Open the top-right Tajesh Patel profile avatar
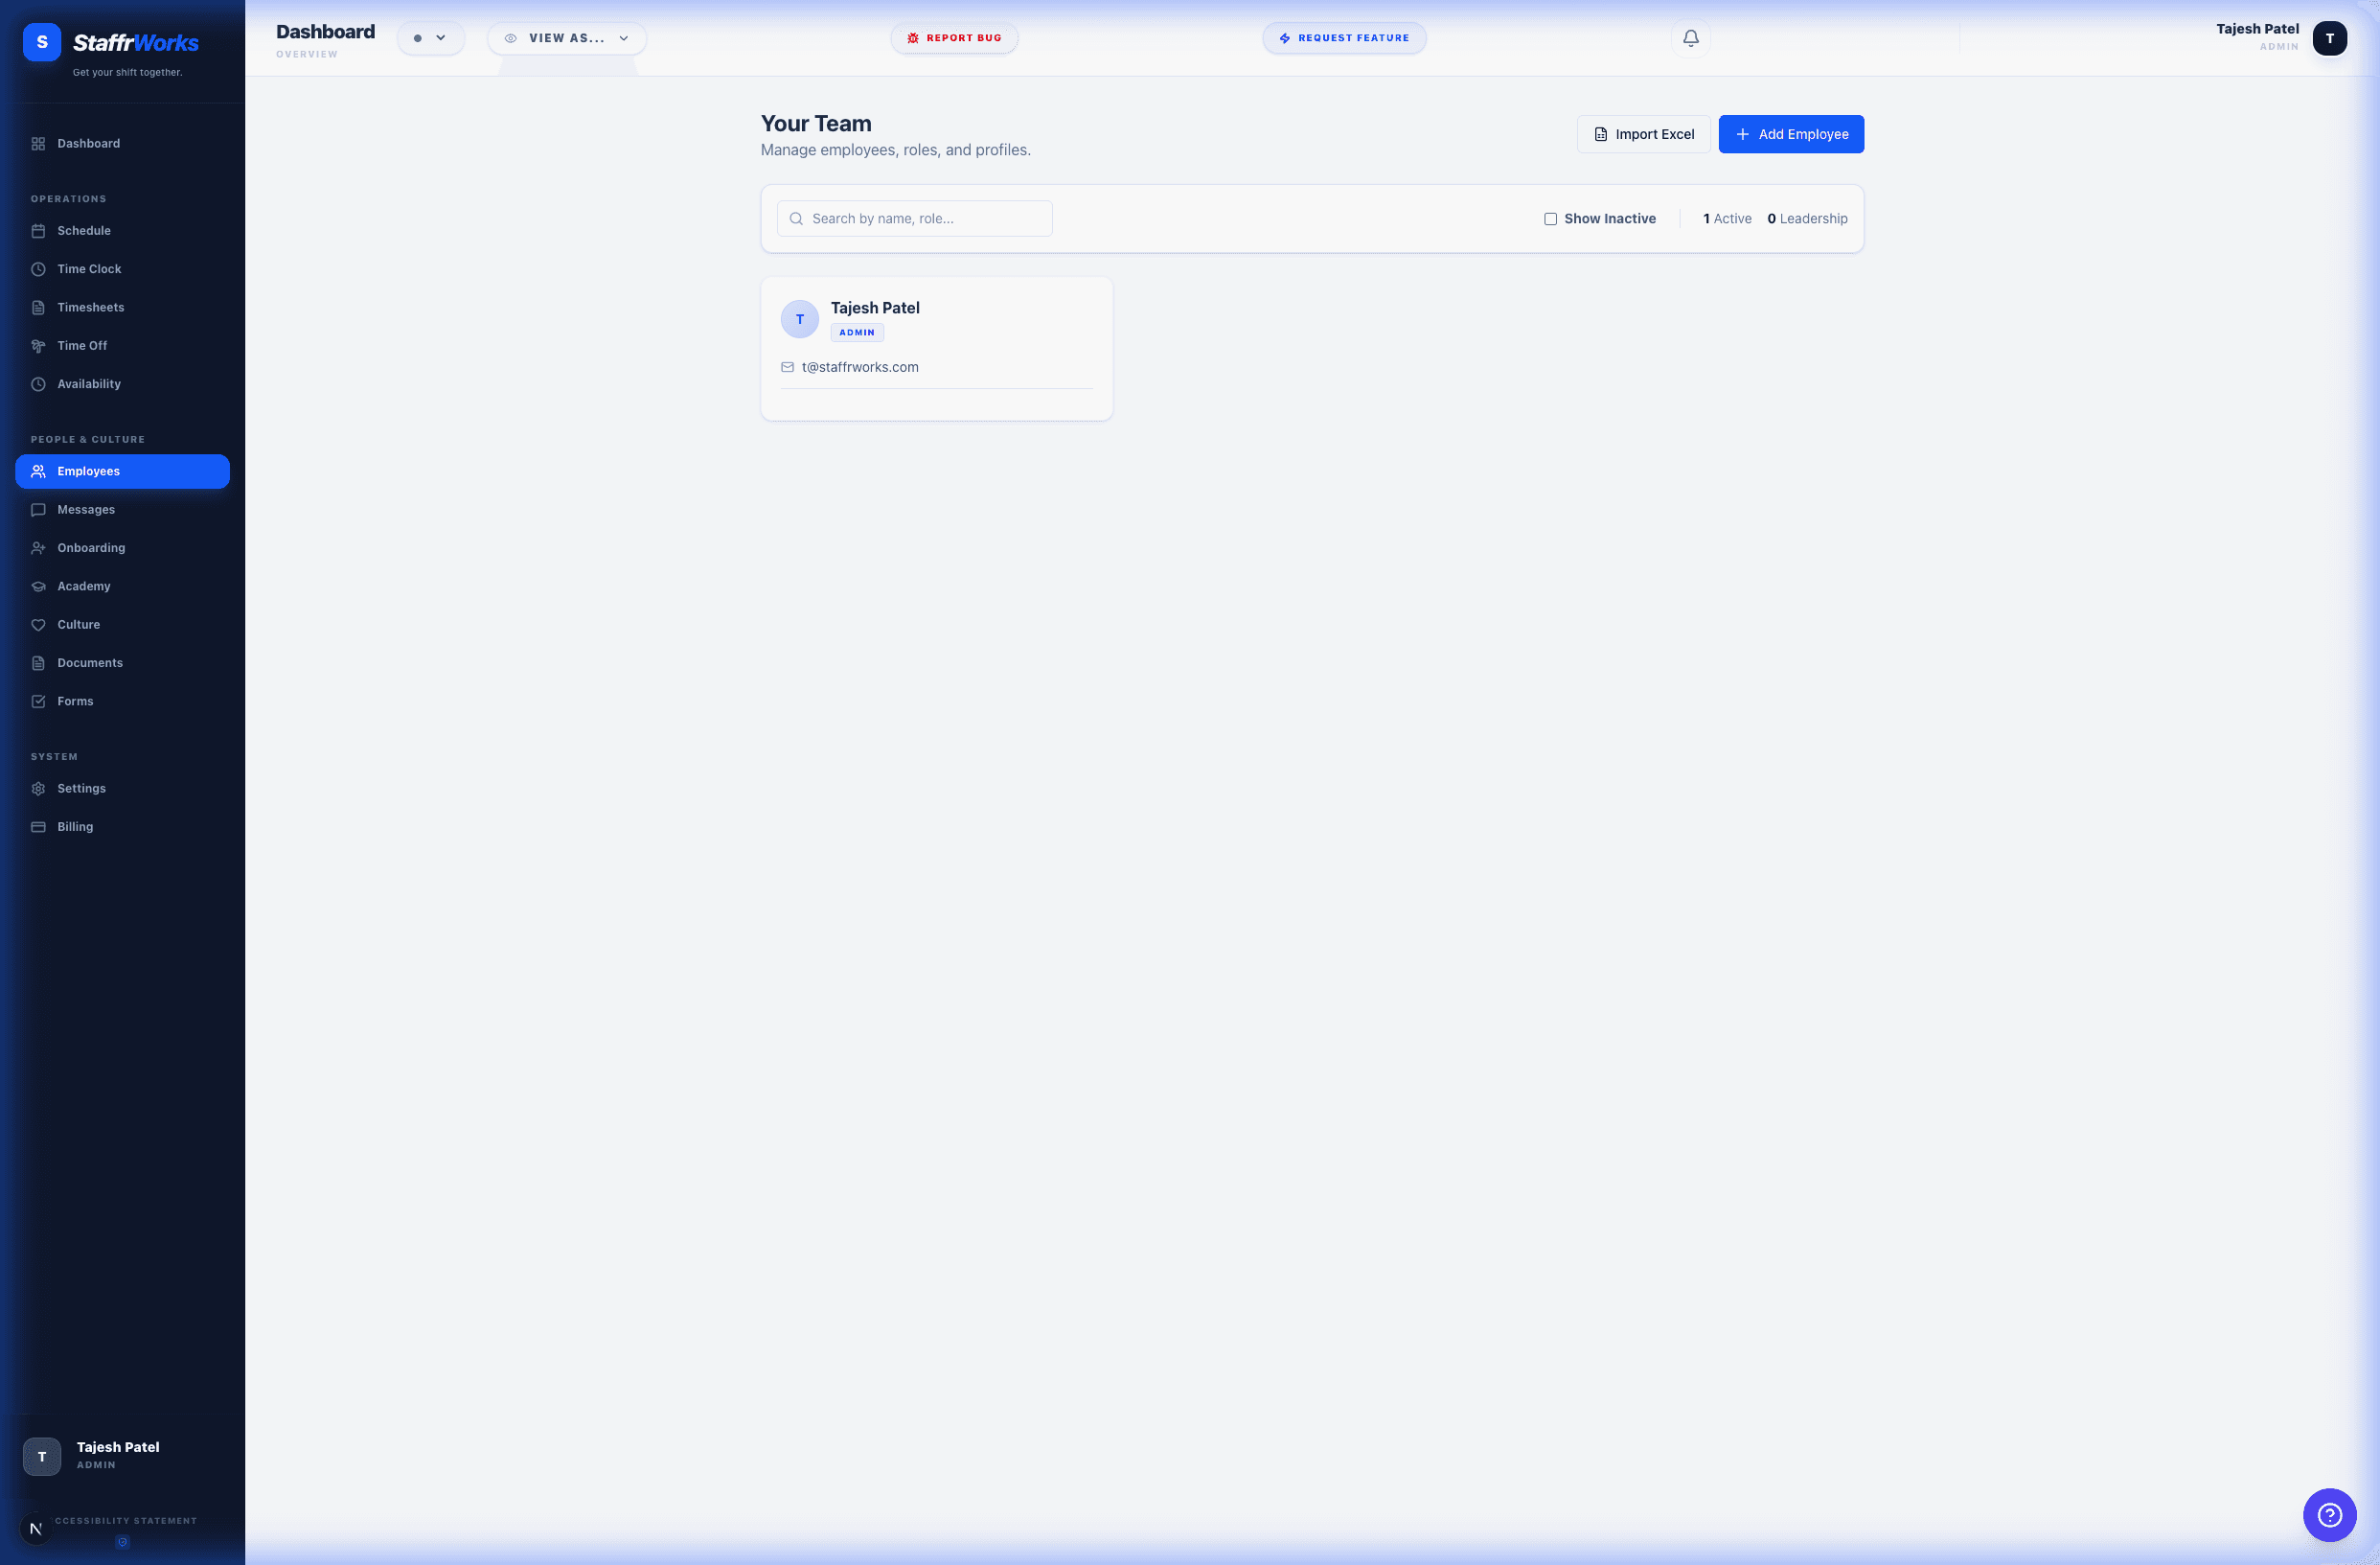2380x1565 pixels. (2329, 38)
